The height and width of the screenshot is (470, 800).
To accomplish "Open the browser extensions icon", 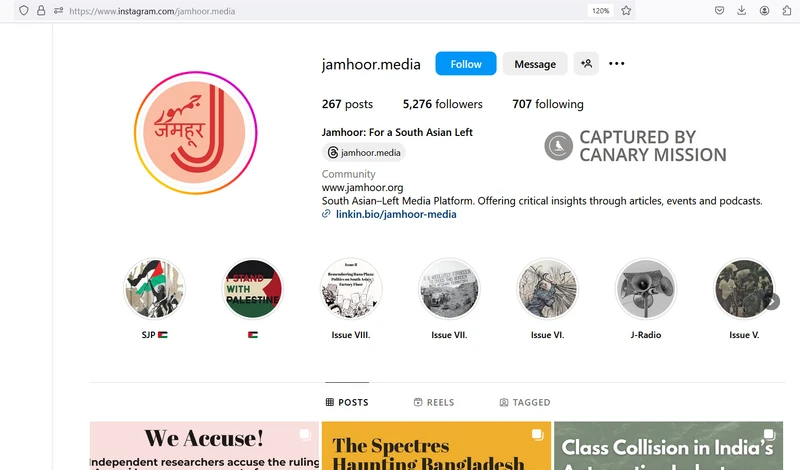I will coord(787,11).
